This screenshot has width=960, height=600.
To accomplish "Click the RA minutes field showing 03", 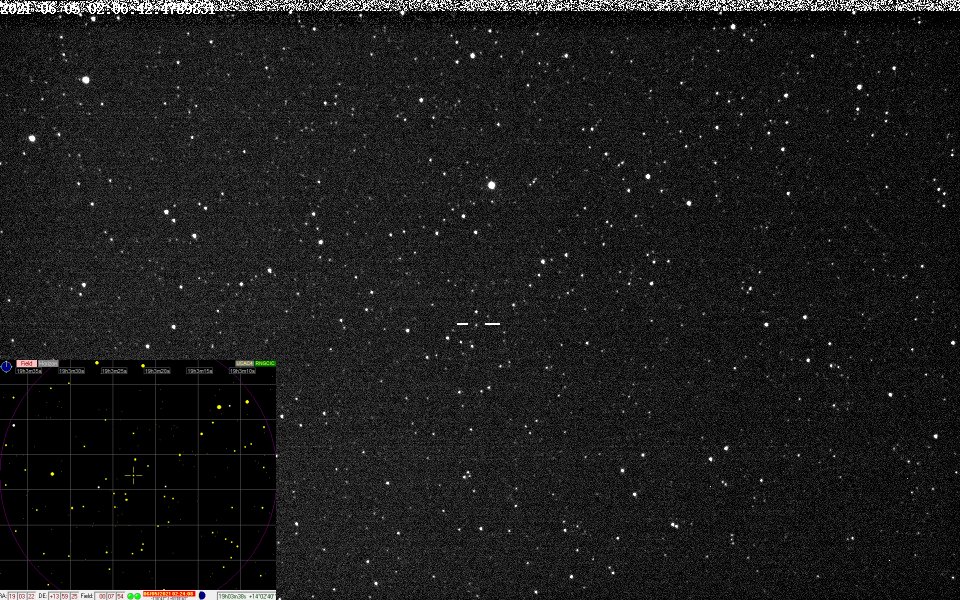I will (x=23, y=595).
